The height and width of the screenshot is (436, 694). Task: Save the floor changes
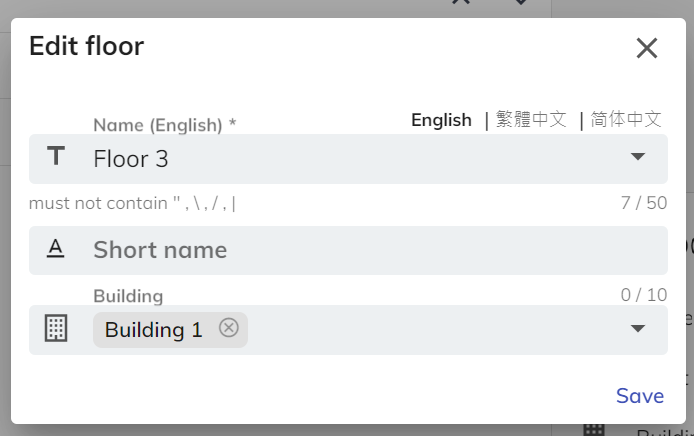click(639, 396)
